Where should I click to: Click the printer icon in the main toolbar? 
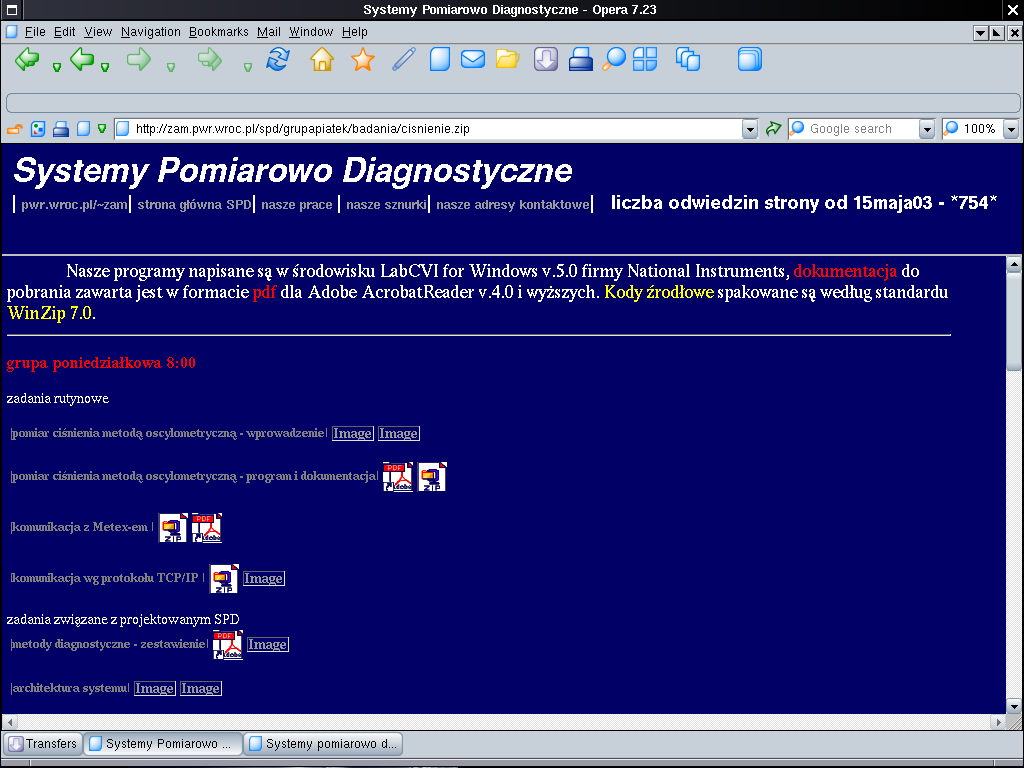581,60
